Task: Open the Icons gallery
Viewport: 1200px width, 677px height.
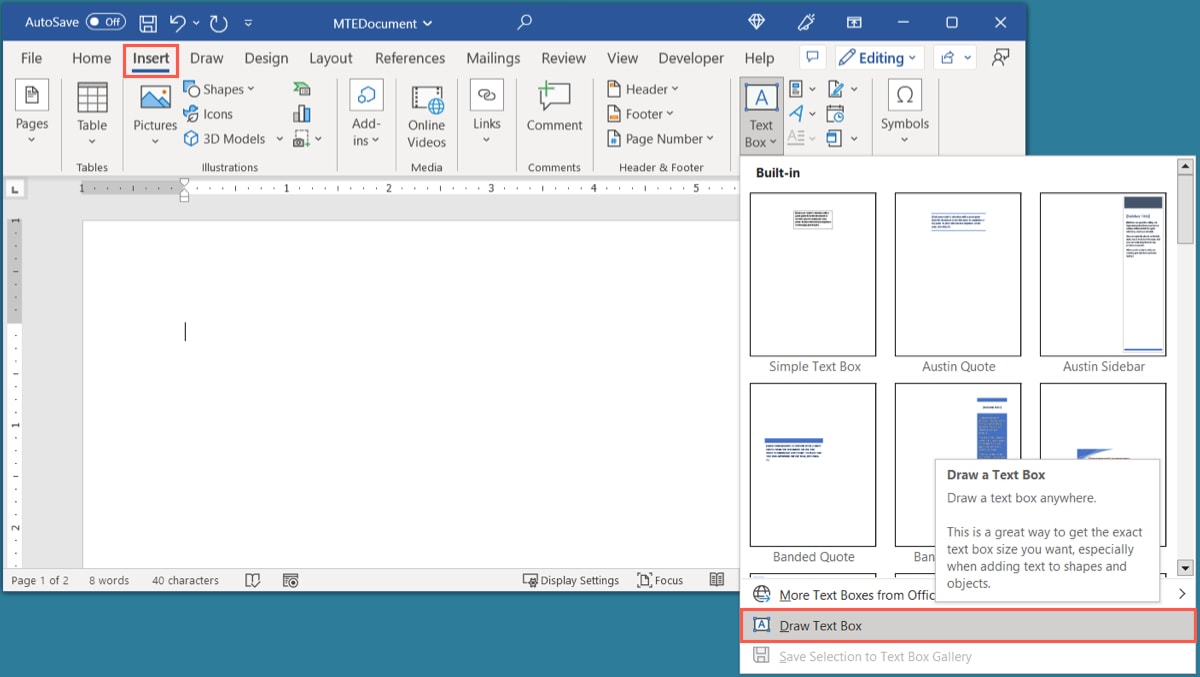Action: (x=212, y=113)
